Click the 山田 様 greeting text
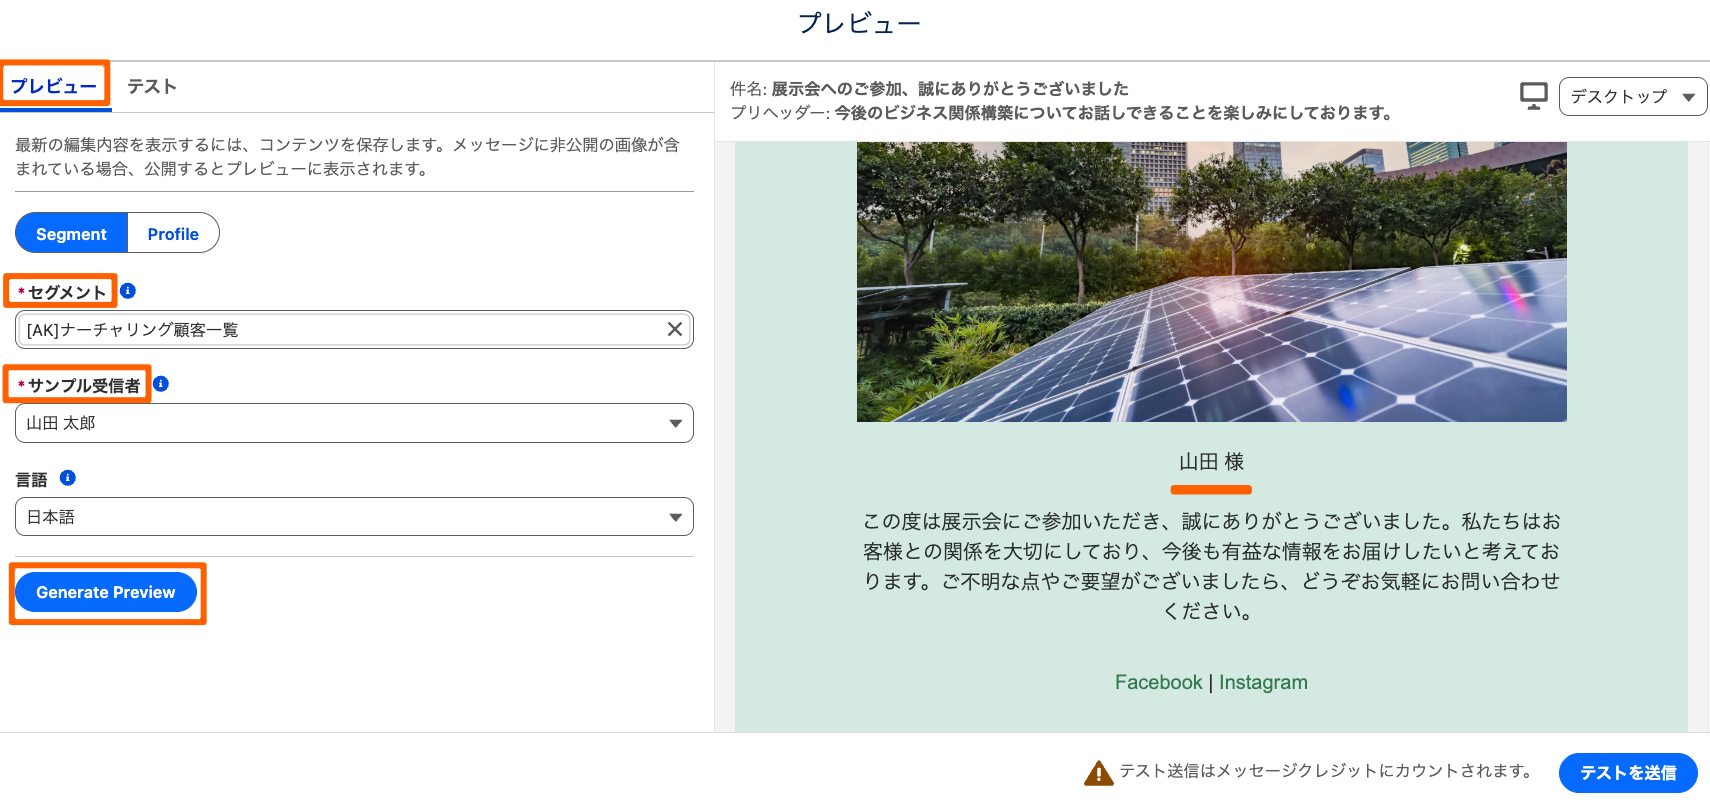The height and width of the screenshot is (811, 1710). coord(1211,461)
